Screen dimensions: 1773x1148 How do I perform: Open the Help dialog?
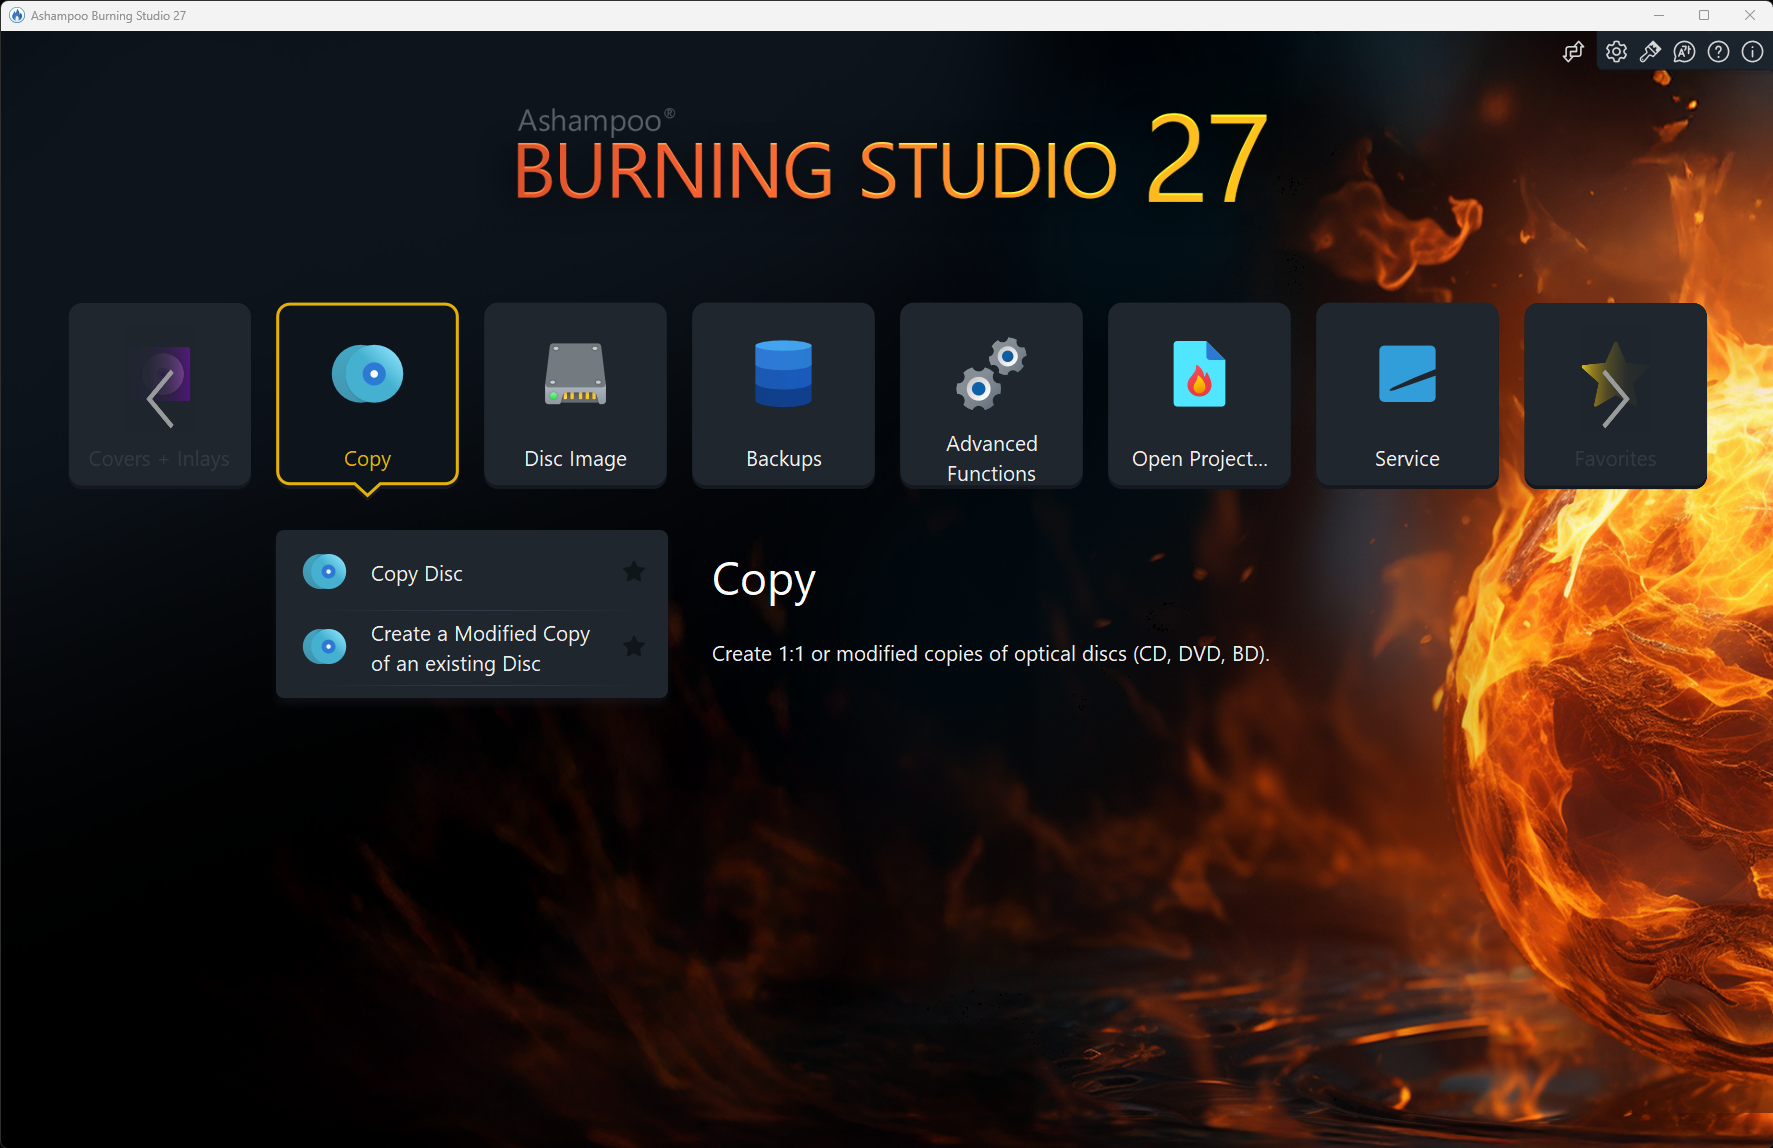(x=1718, y=51)
